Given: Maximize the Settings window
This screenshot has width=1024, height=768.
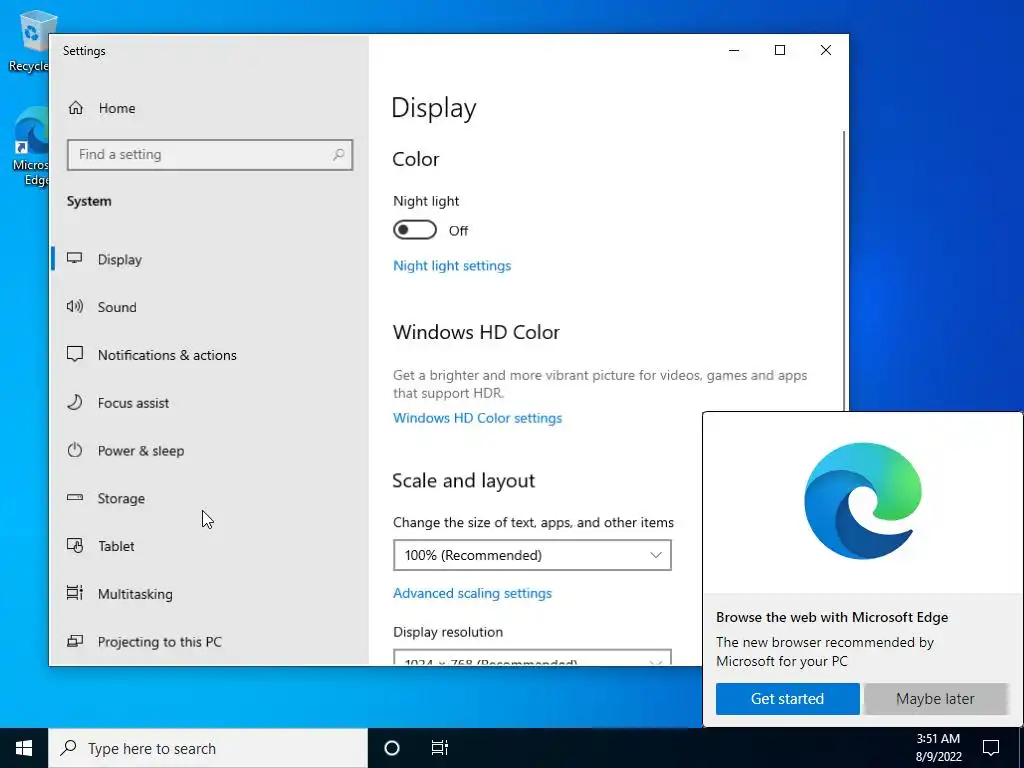Looking at the screenshot, I should [x=780, y=50].
